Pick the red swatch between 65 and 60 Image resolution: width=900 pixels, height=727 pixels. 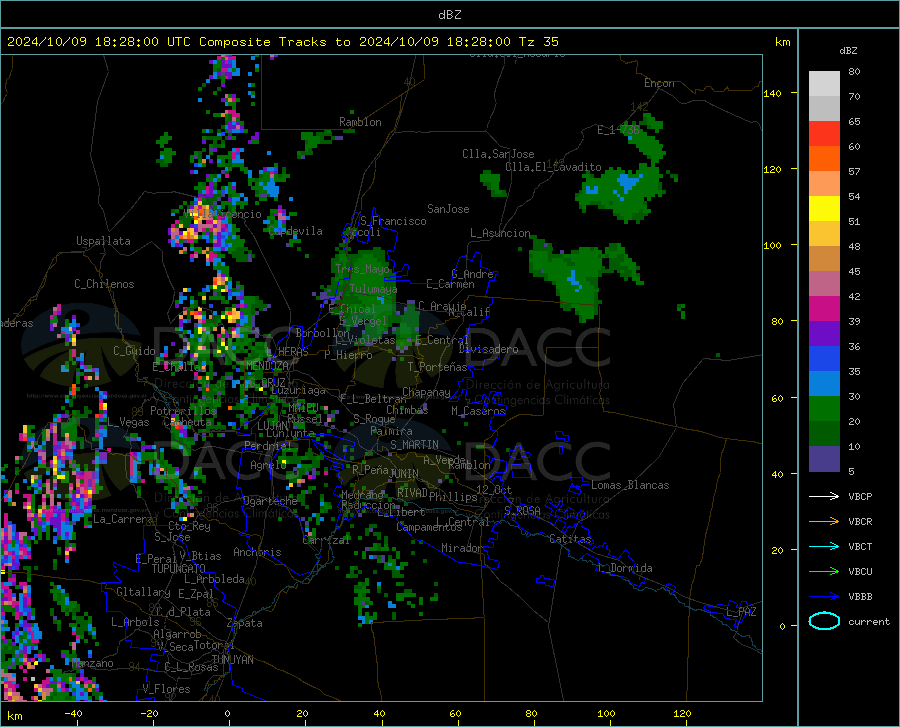[x=824, y=134]
